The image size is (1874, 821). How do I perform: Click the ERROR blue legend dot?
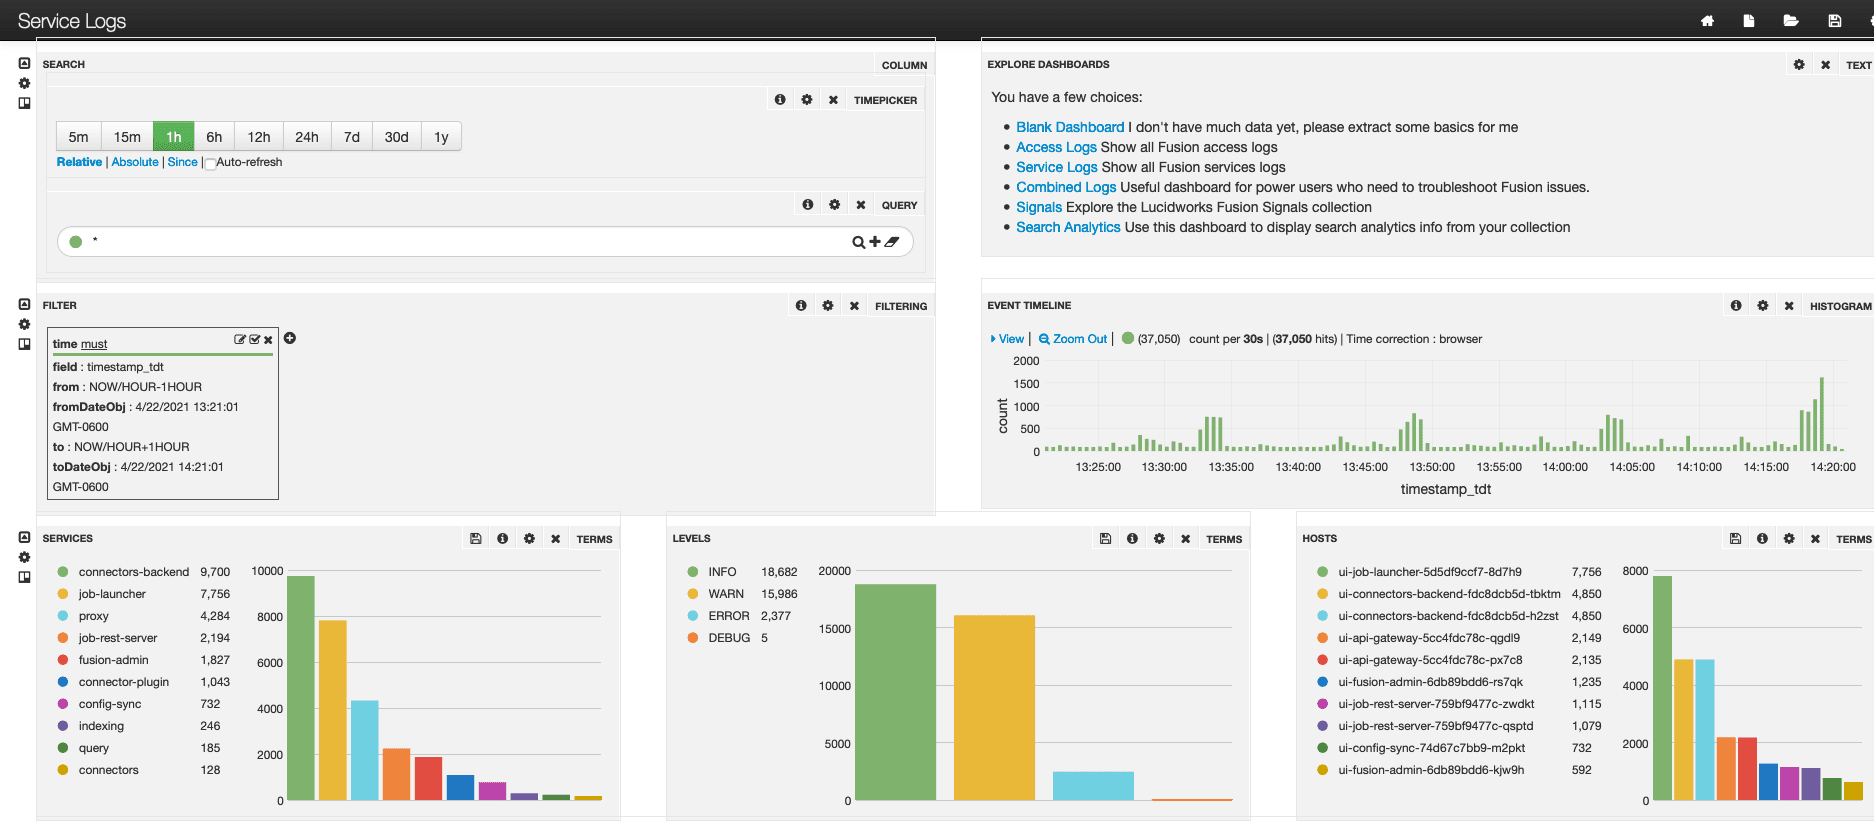[x=693, y=616]
